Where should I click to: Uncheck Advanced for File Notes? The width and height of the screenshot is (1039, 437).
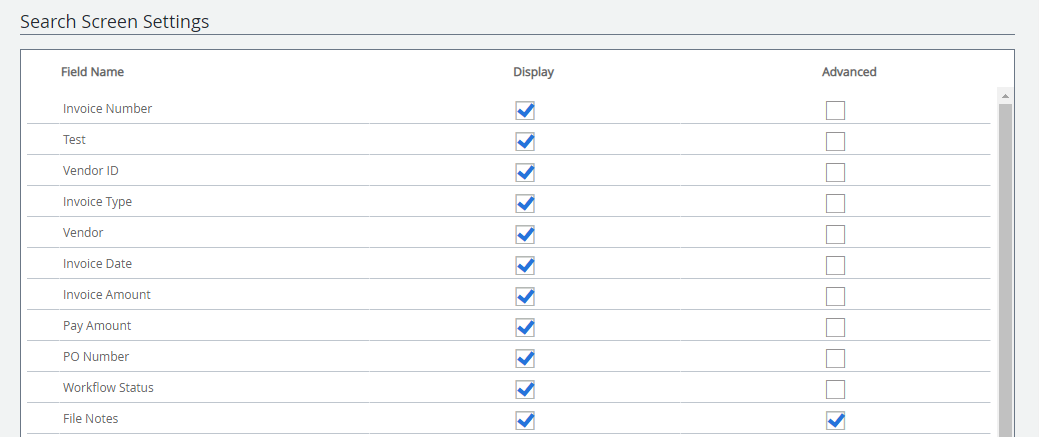point(835,420)
